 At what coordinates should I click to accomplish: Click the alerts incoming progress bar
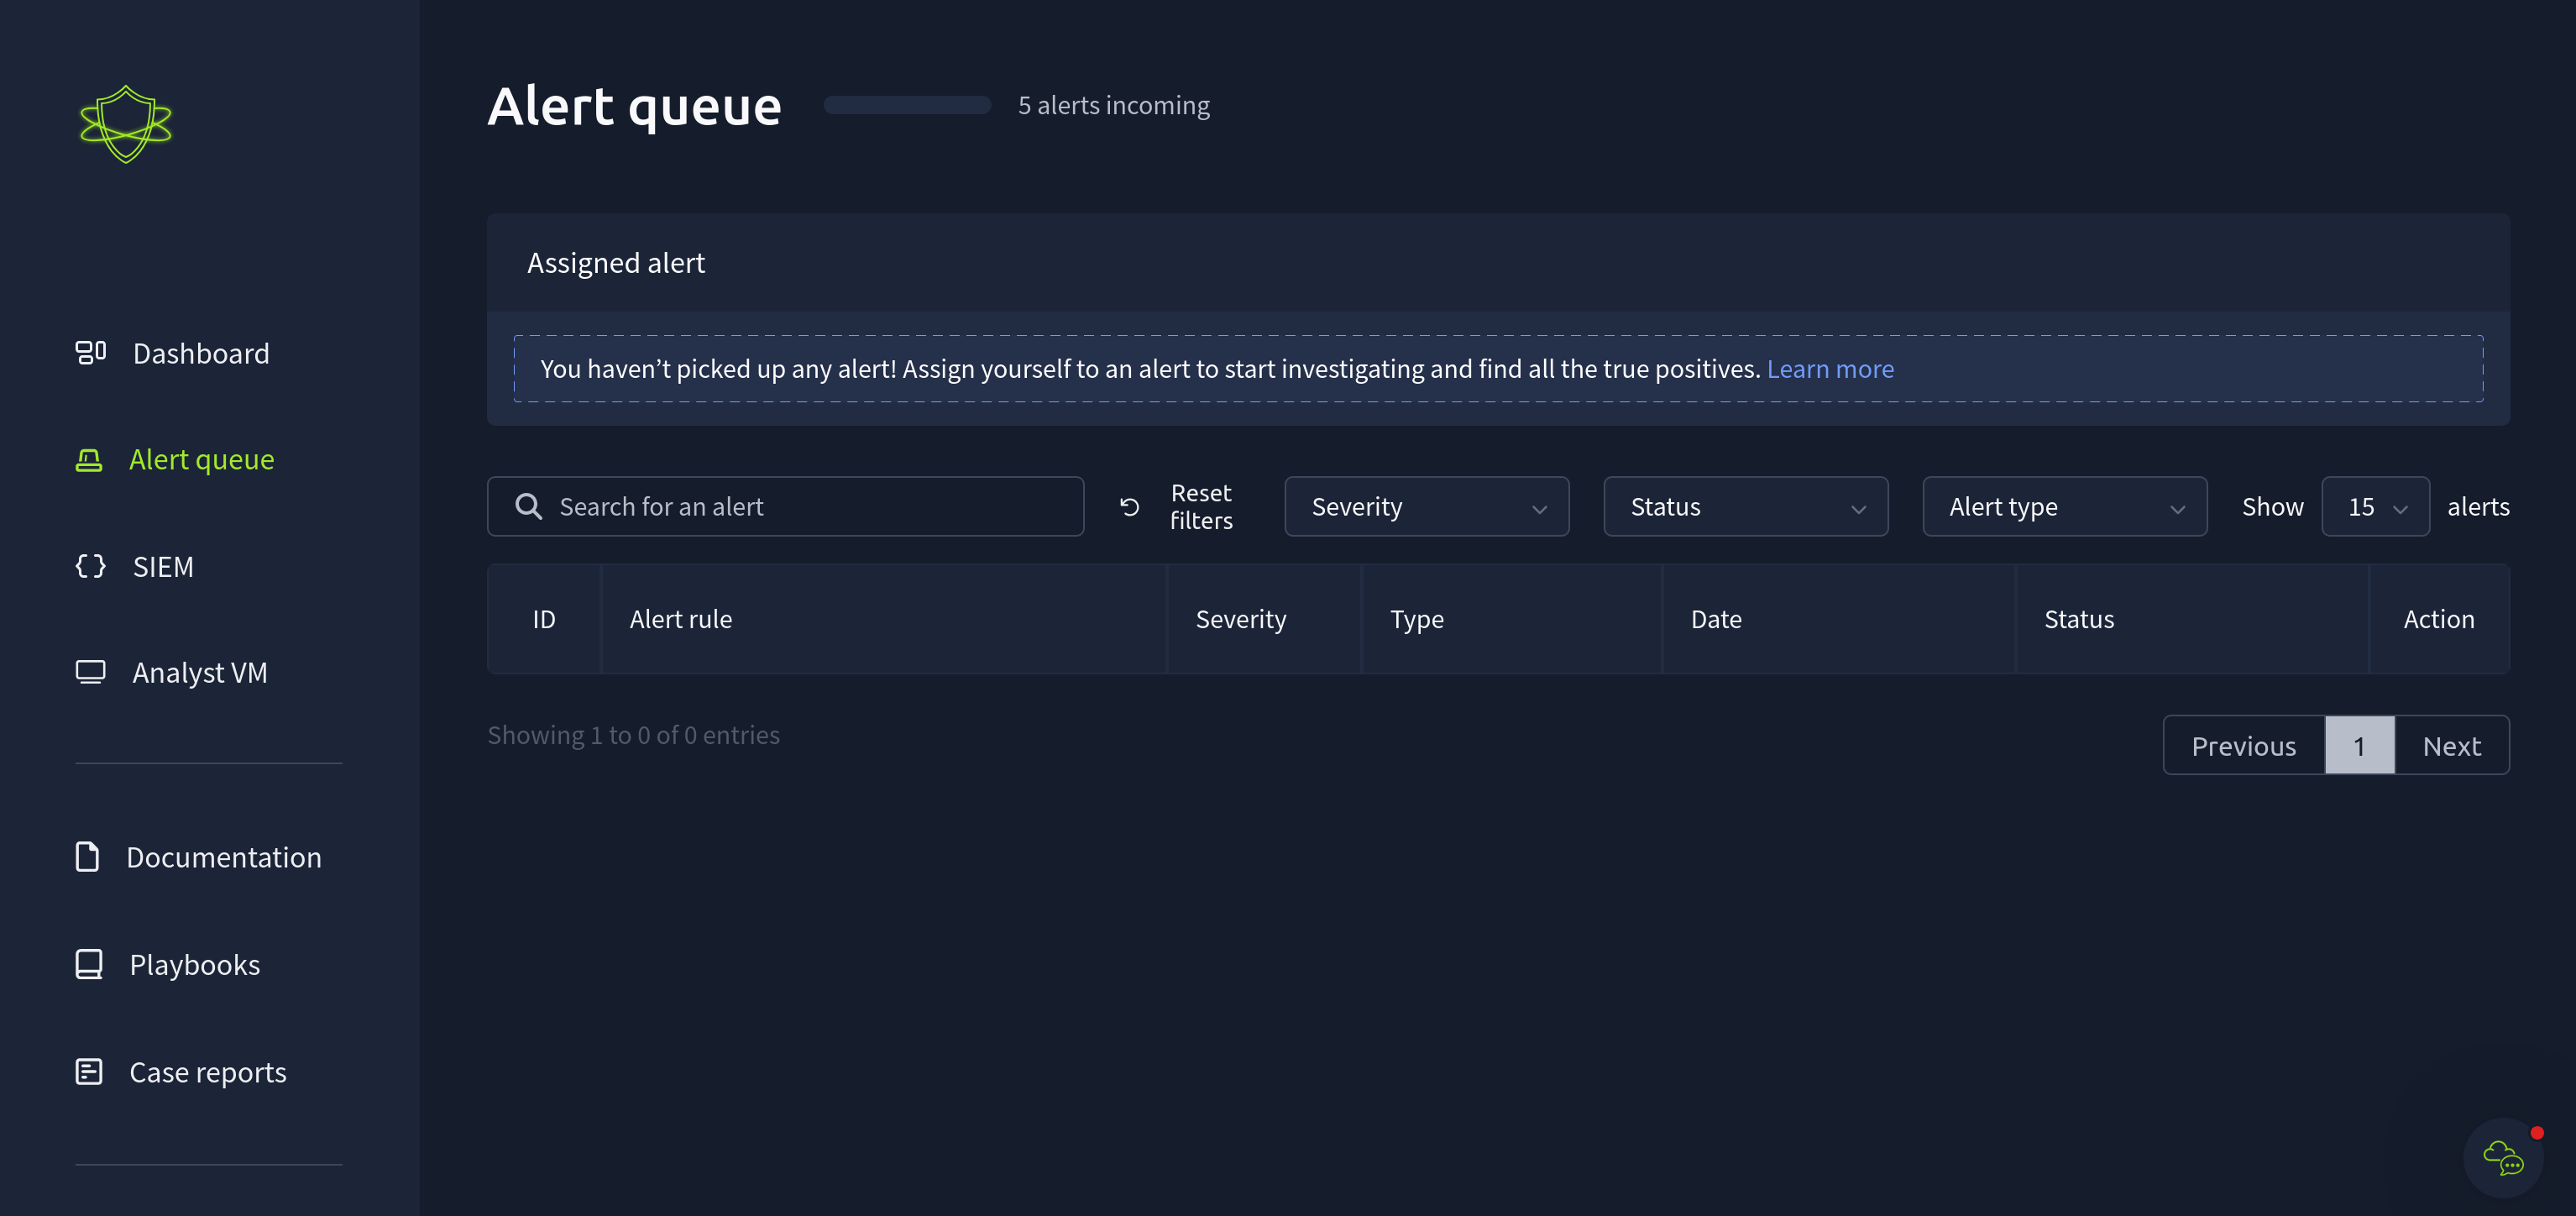pyautogui.click(x=907, y=105)
